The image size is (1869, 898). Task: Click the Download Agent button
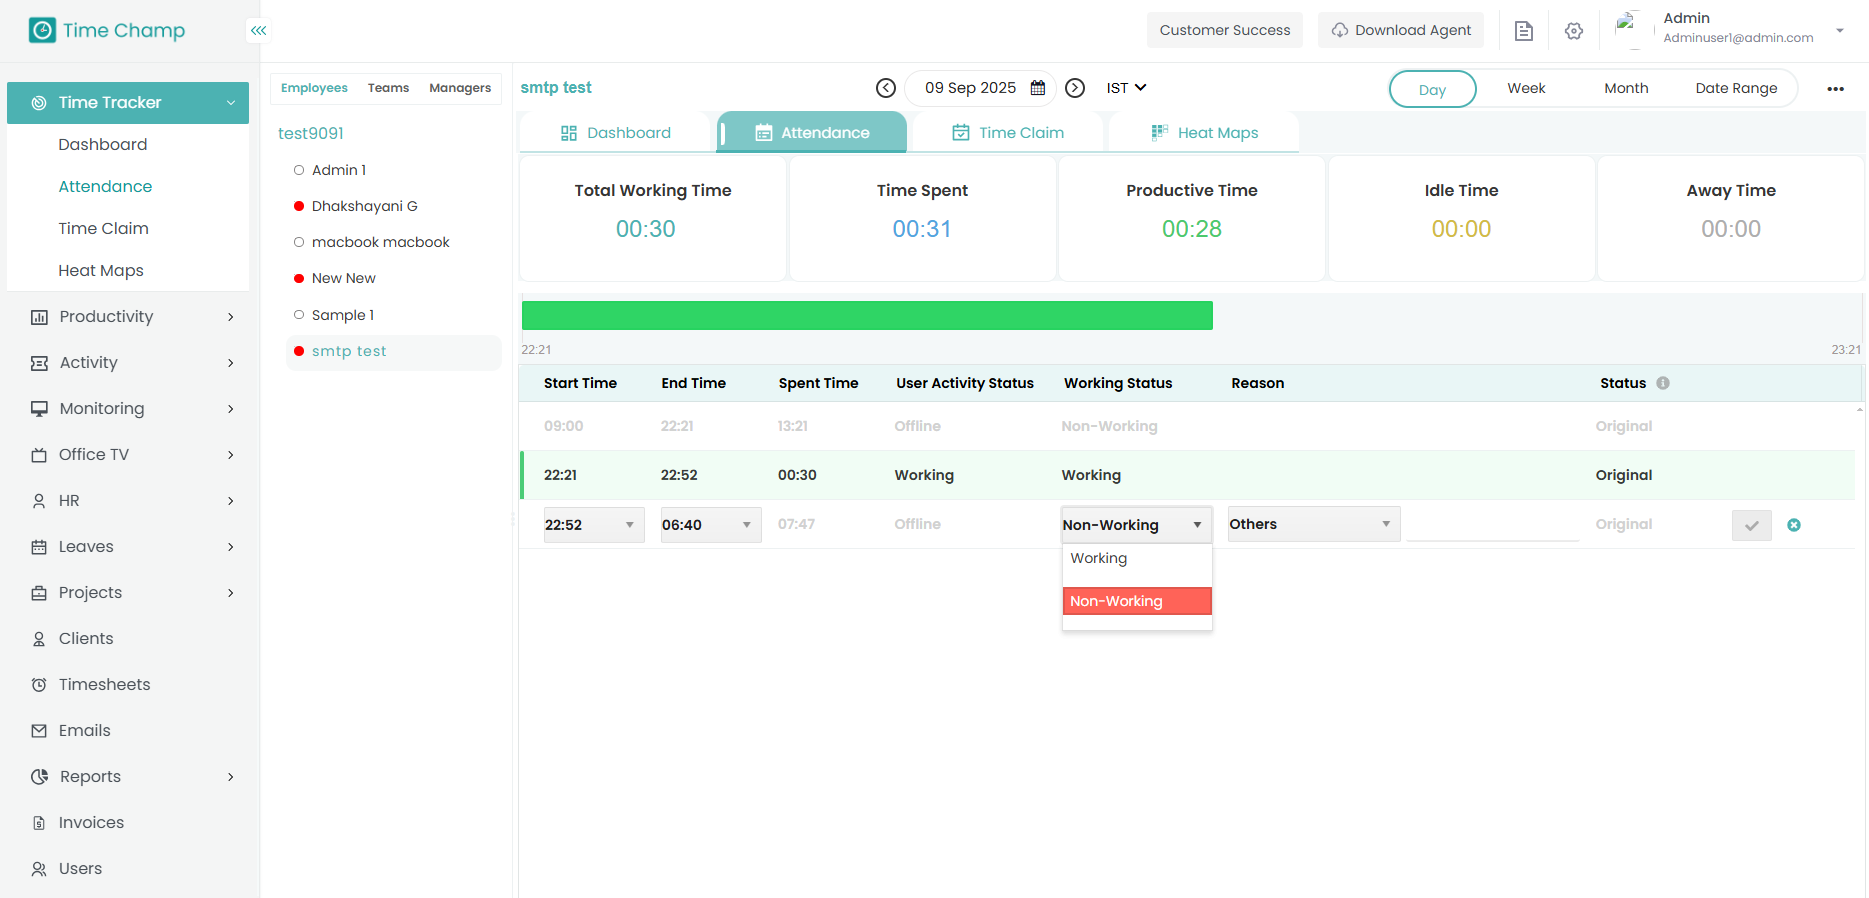pos(1401,30)
